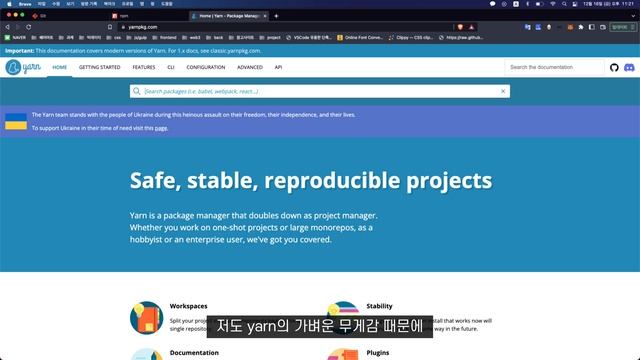Click the Ukraine flag image in the banner
The width and height of the screenshot is (640, 360).
pos(16,121)
